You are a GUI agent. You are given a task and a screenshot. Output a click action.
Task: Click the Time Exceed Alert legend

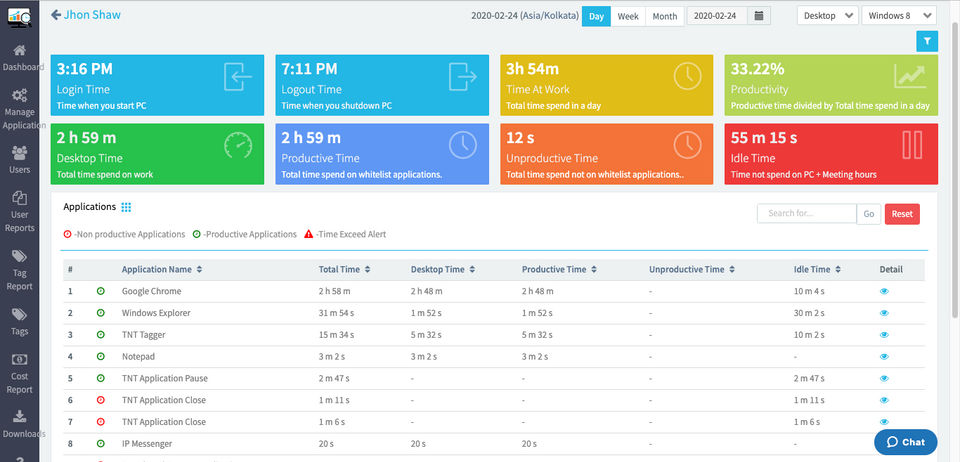[345, 234]
